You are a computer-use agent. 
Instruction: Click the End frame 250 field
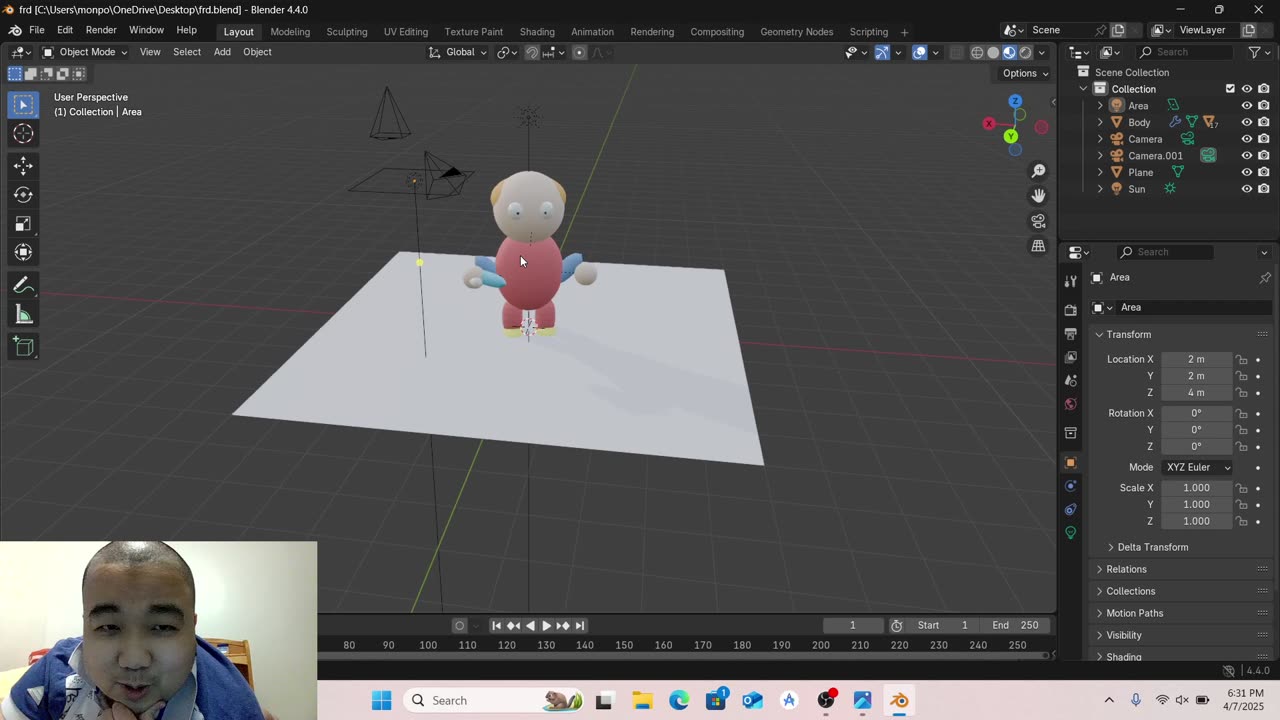(x=1015, y=626)
